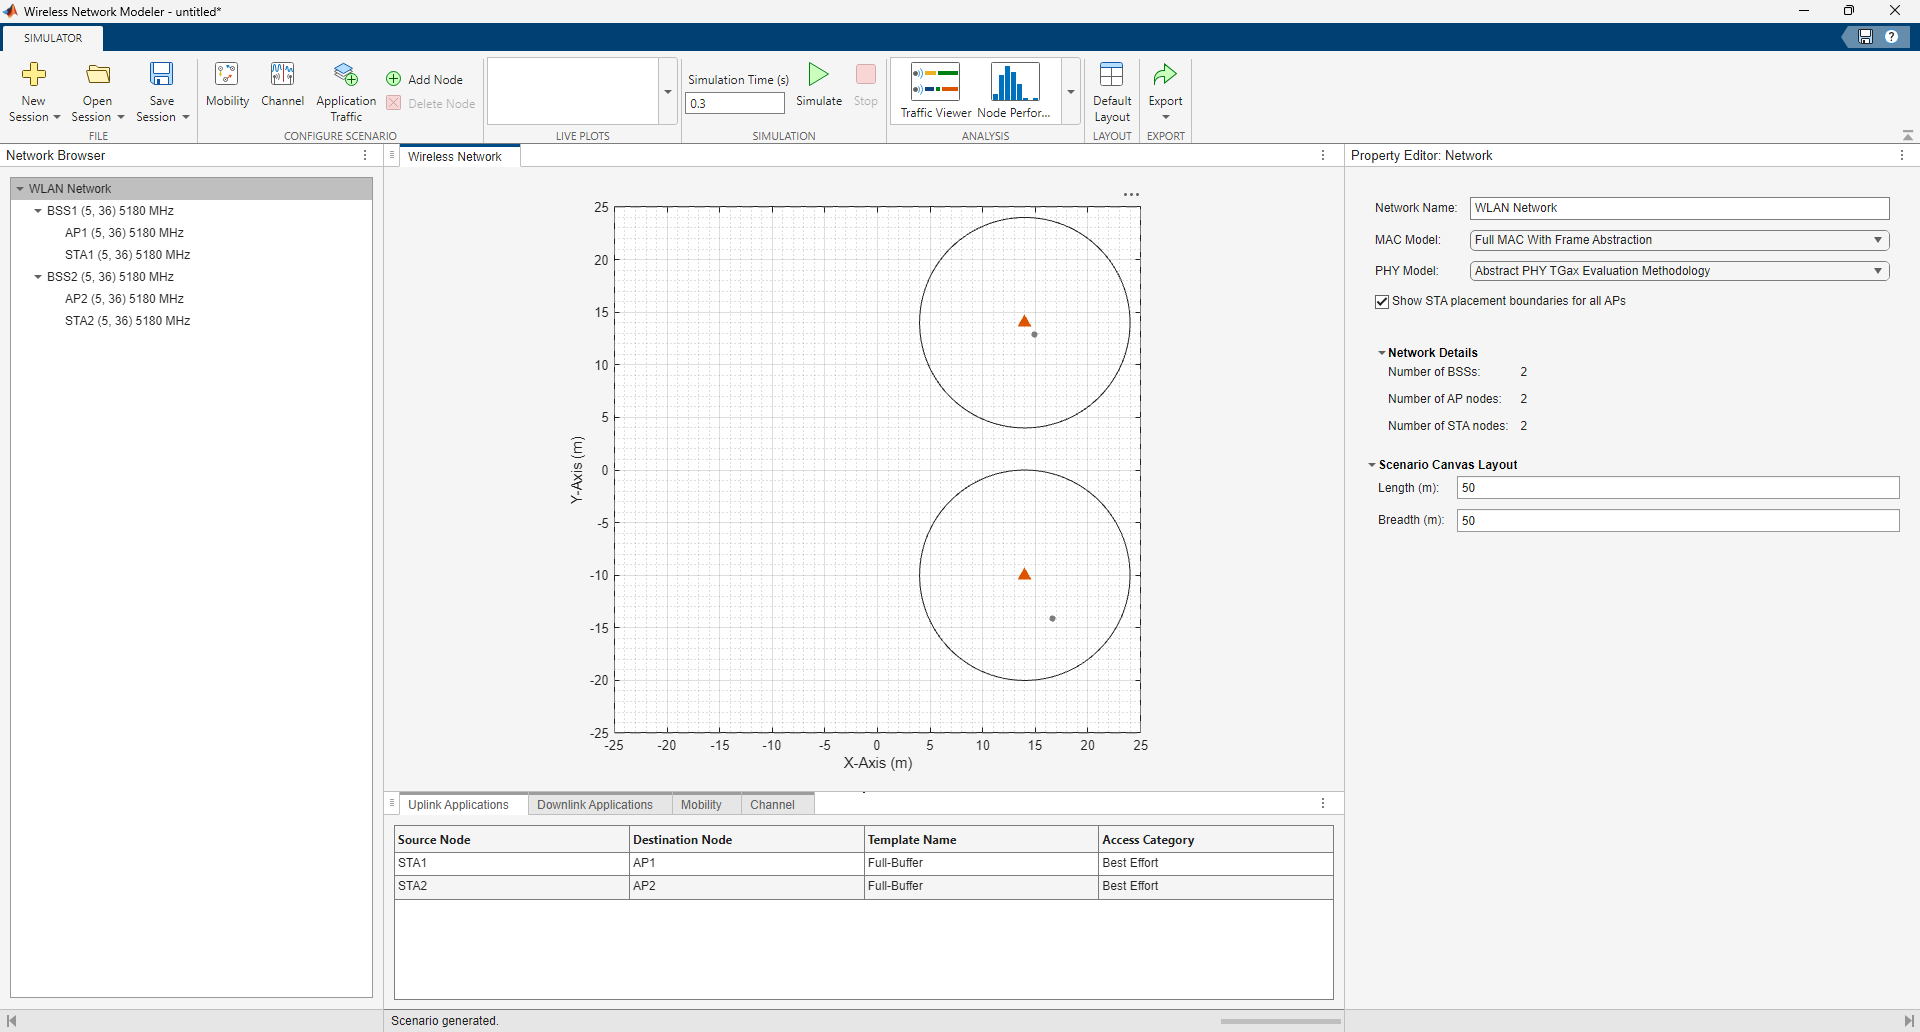Open the Channel configuration tool

(283, 87)
